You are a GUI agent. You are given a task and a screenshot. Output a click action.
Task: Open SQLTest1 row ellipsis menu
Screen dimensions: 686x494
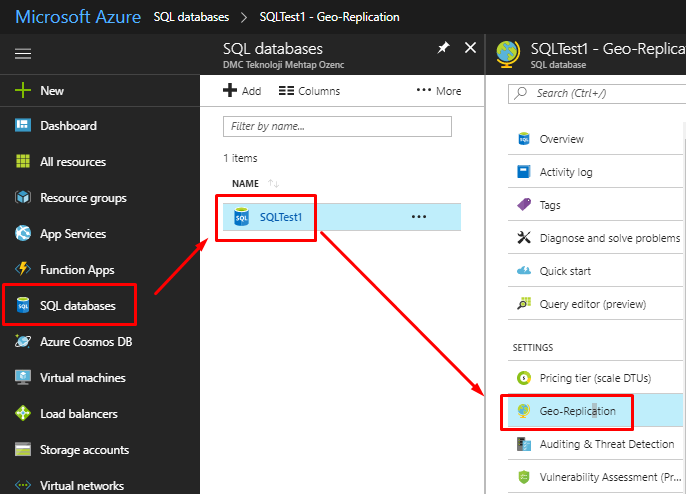click(x=419, y=217)
